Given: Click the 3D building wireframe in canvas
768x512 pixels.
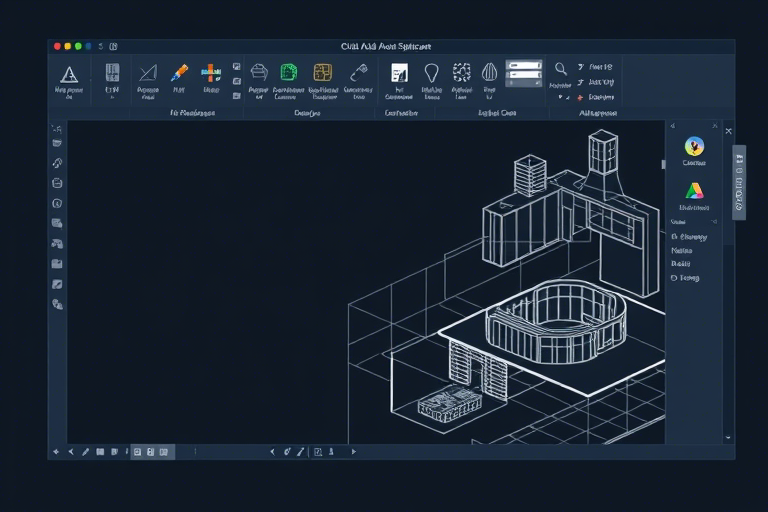Looking at the screenshot, I should pyautogui.click(x=506, y=287).
